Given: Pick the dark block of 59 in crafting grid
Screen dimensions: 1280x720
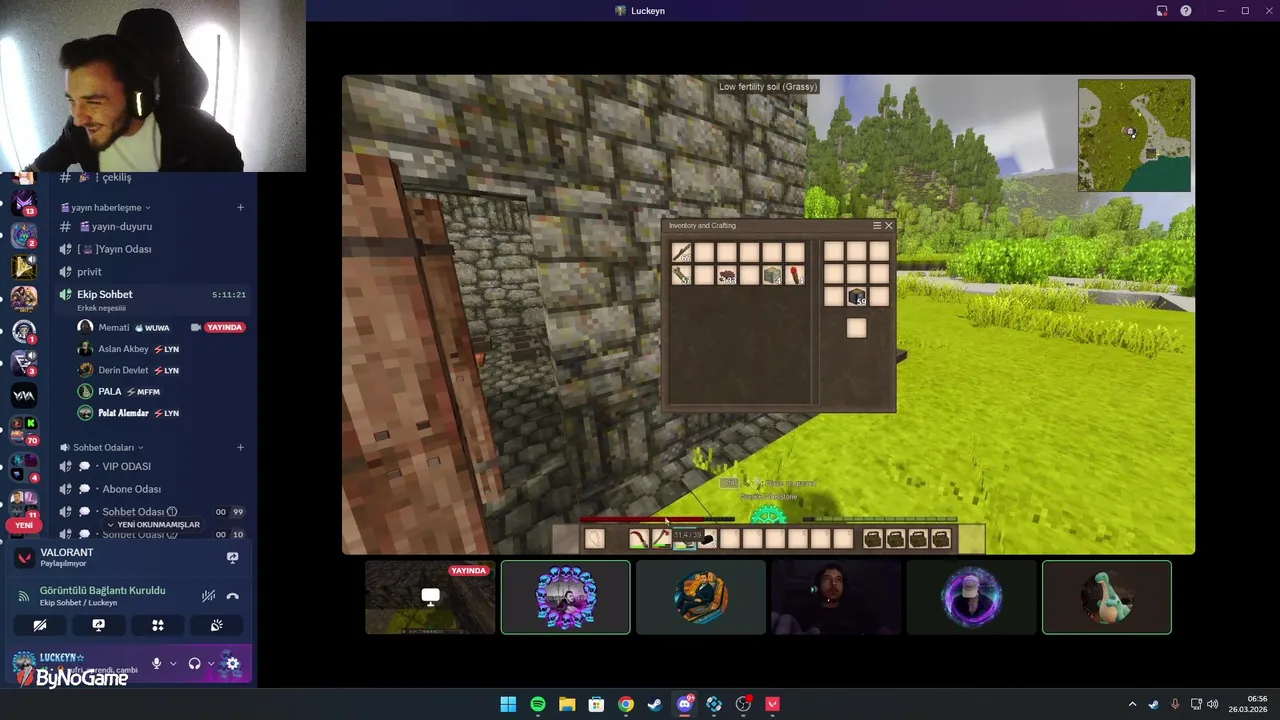Looking at the screenshot, I should pyautogui.click(x=856, y=296).
